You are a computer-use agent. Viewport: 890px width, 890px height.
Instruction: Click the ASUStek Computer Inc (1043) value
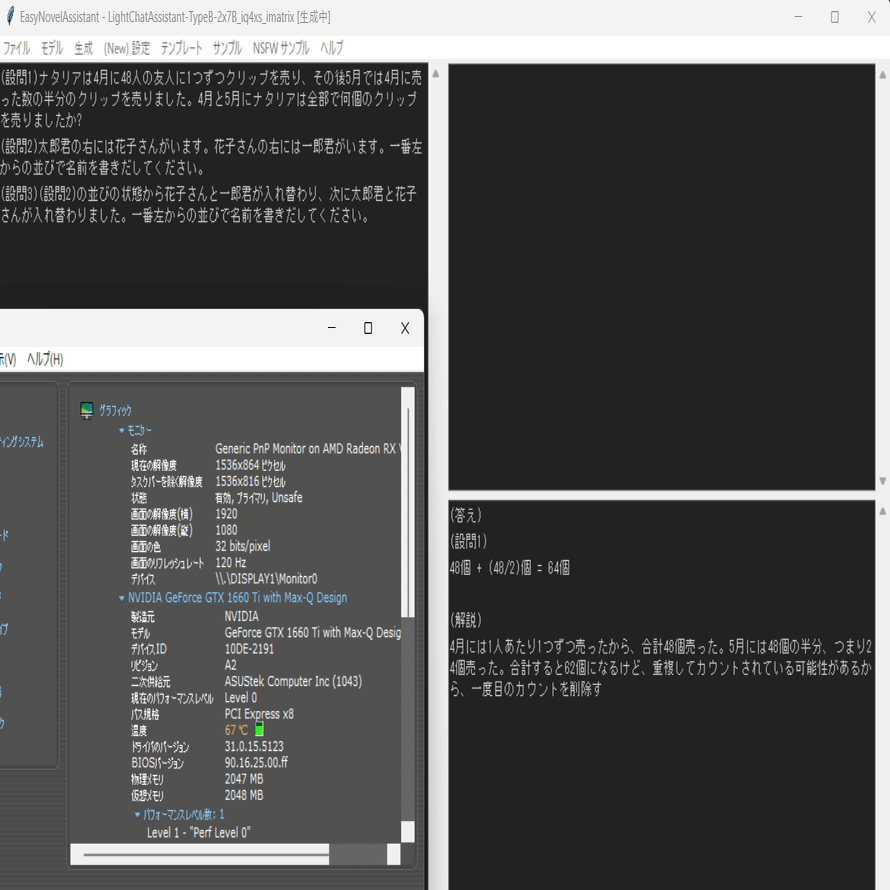point(293,682)
